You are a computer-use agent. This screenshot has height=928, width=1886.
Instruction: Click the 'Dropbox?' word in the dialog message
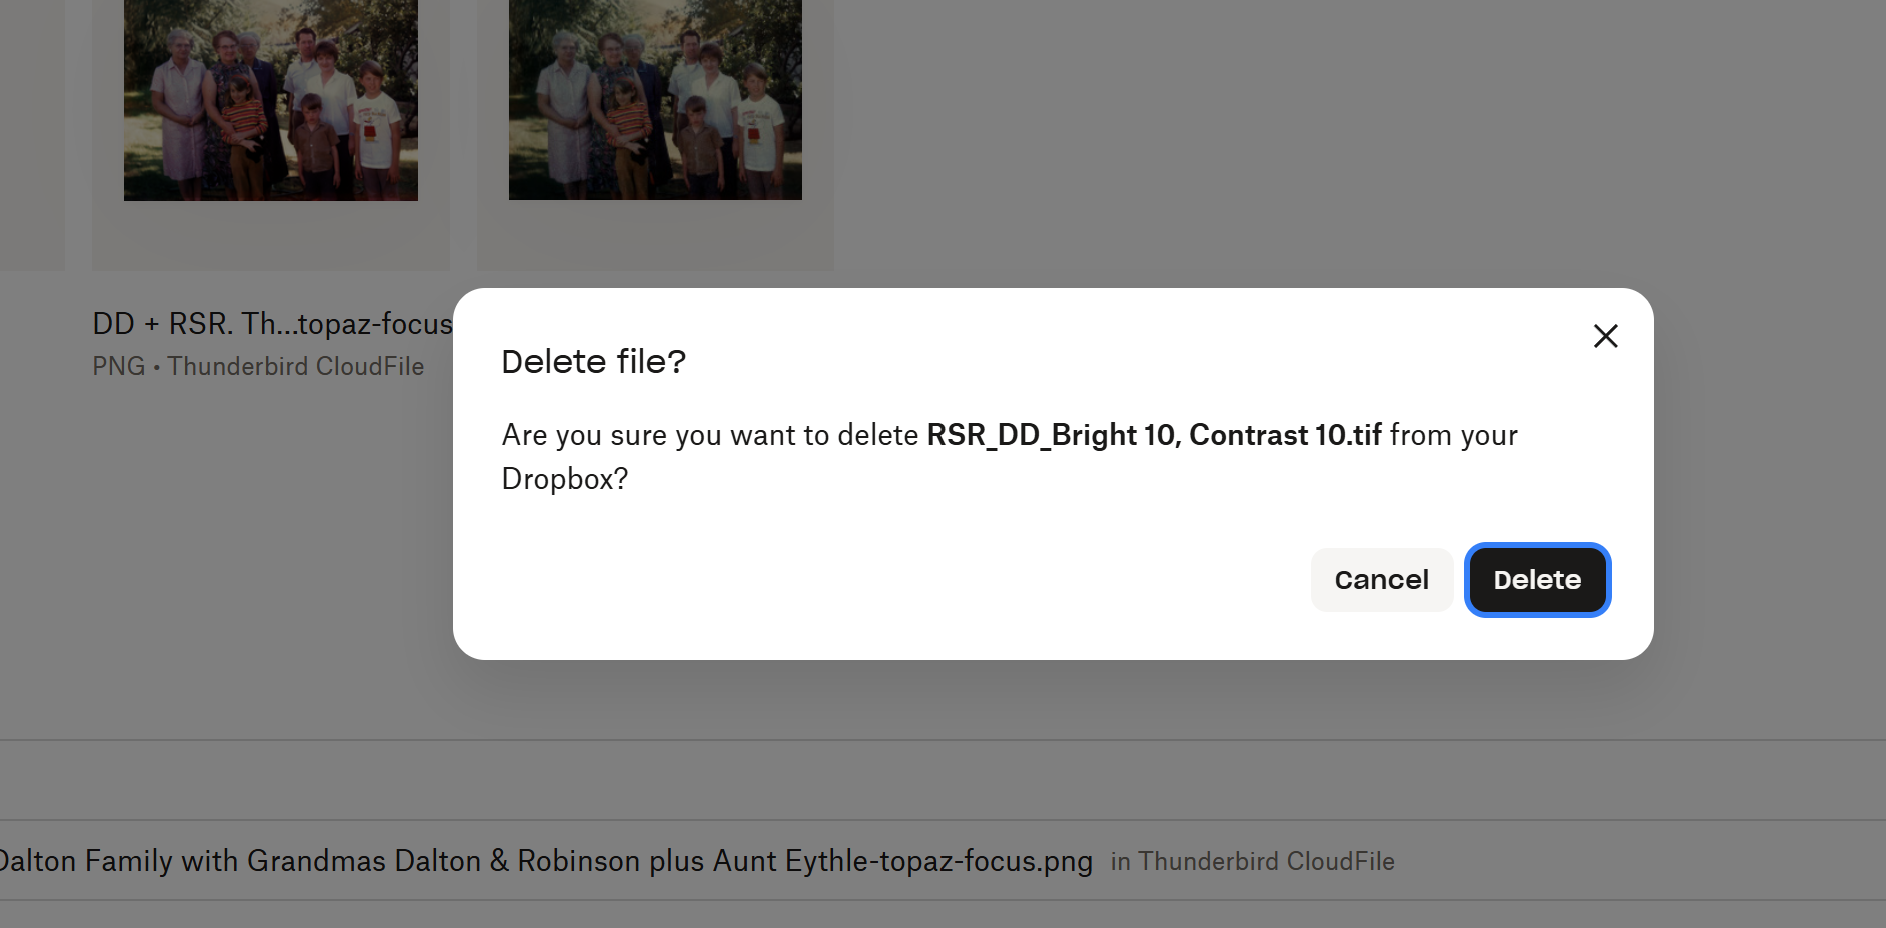(x=564, y=479)
